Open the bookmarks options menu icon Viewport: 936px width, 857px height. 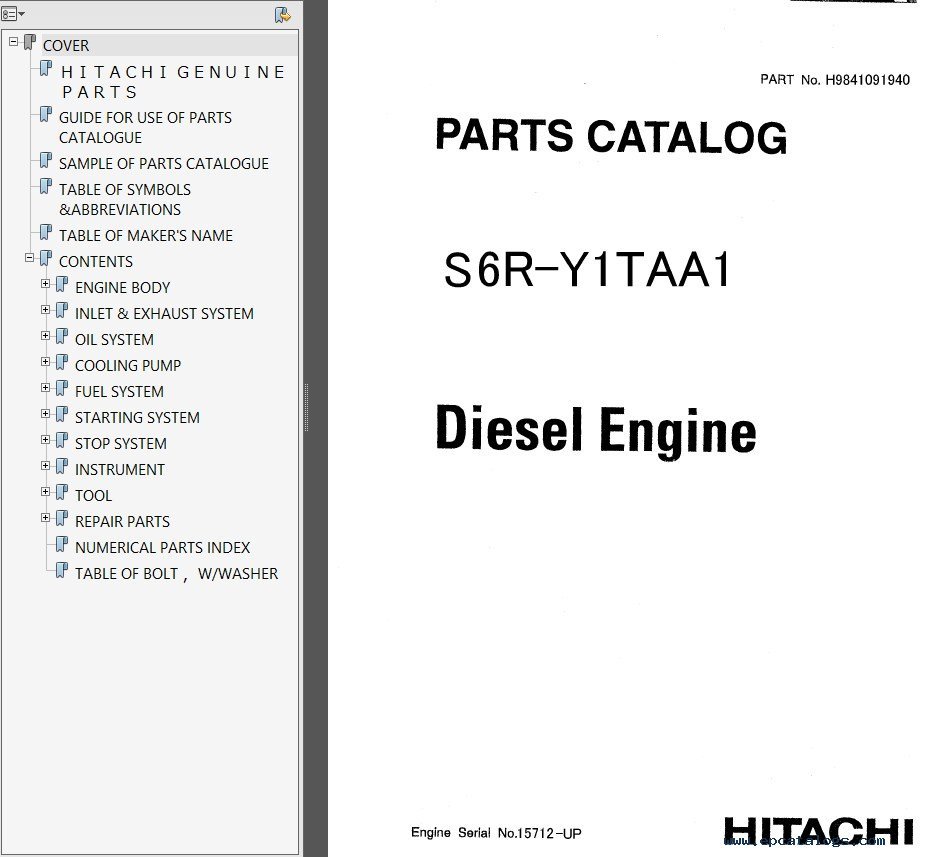[13, 14]
